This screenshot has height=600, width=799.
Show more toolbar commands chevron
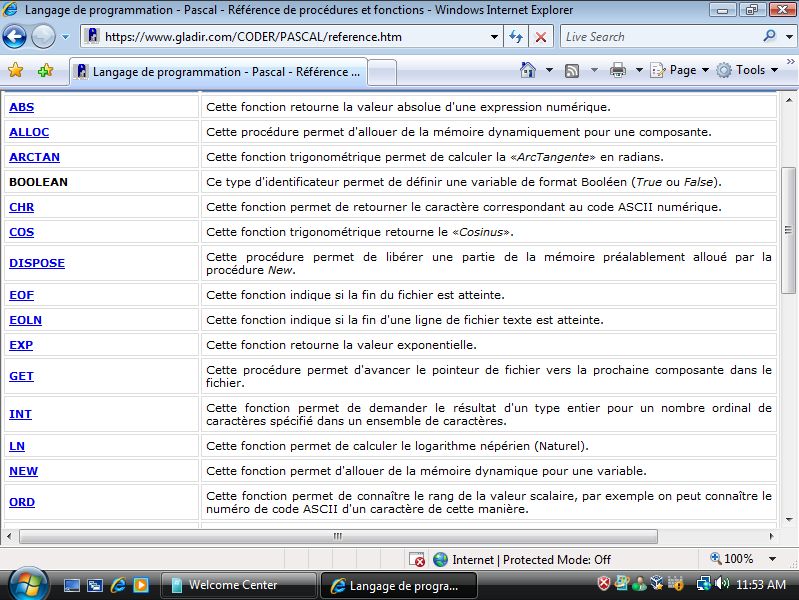coord(790,62)
